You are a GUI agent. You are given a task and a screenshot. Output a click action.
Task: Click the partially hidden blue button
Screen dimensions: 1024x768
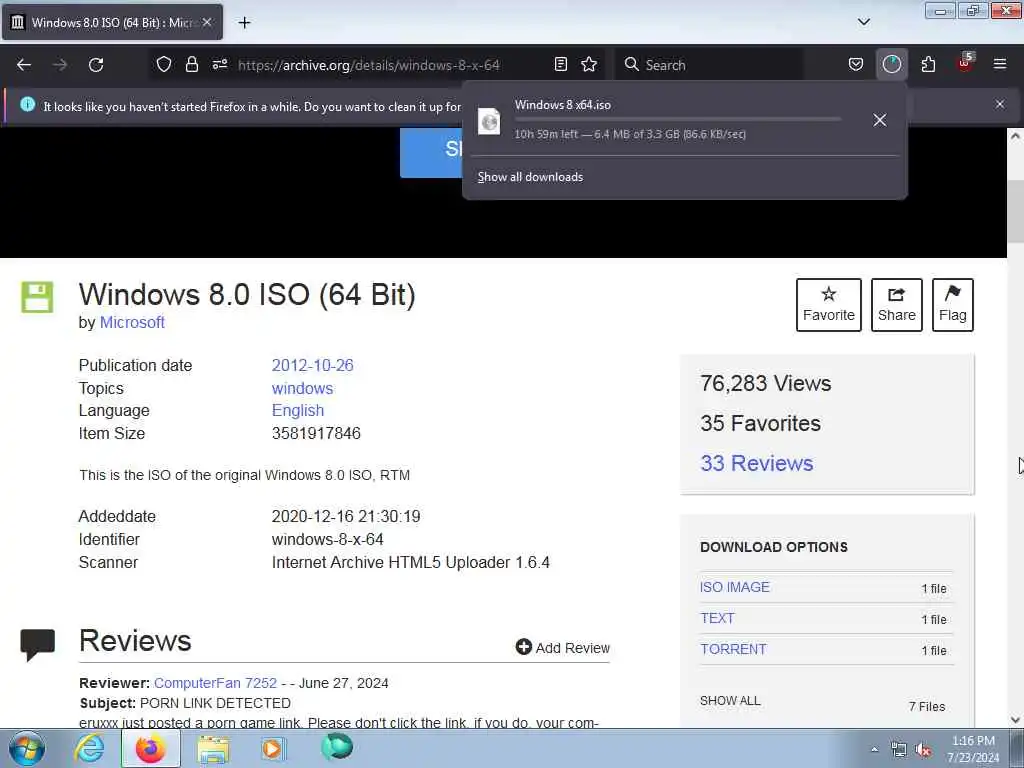pyautogui.click(x=431, y=153)
